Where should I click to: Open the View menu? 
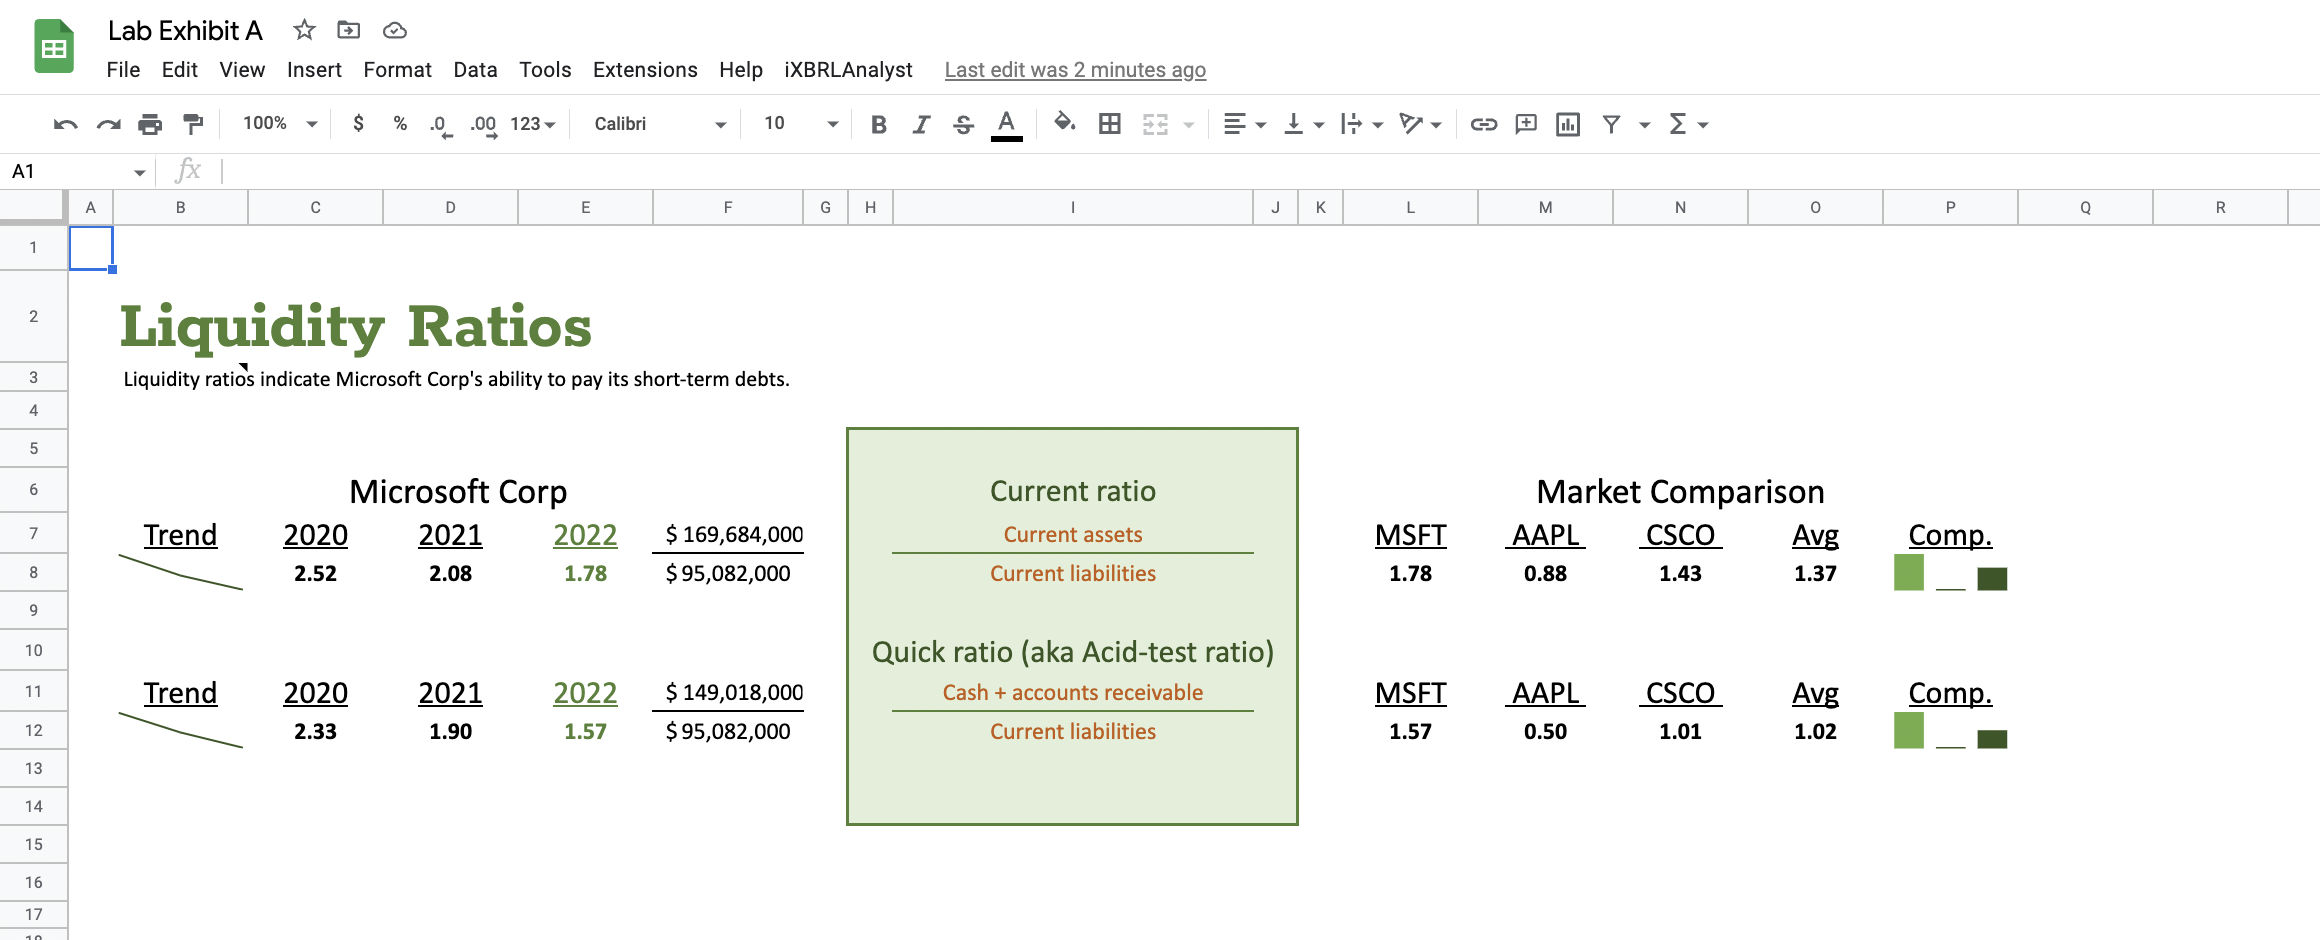tap(242, 69)
